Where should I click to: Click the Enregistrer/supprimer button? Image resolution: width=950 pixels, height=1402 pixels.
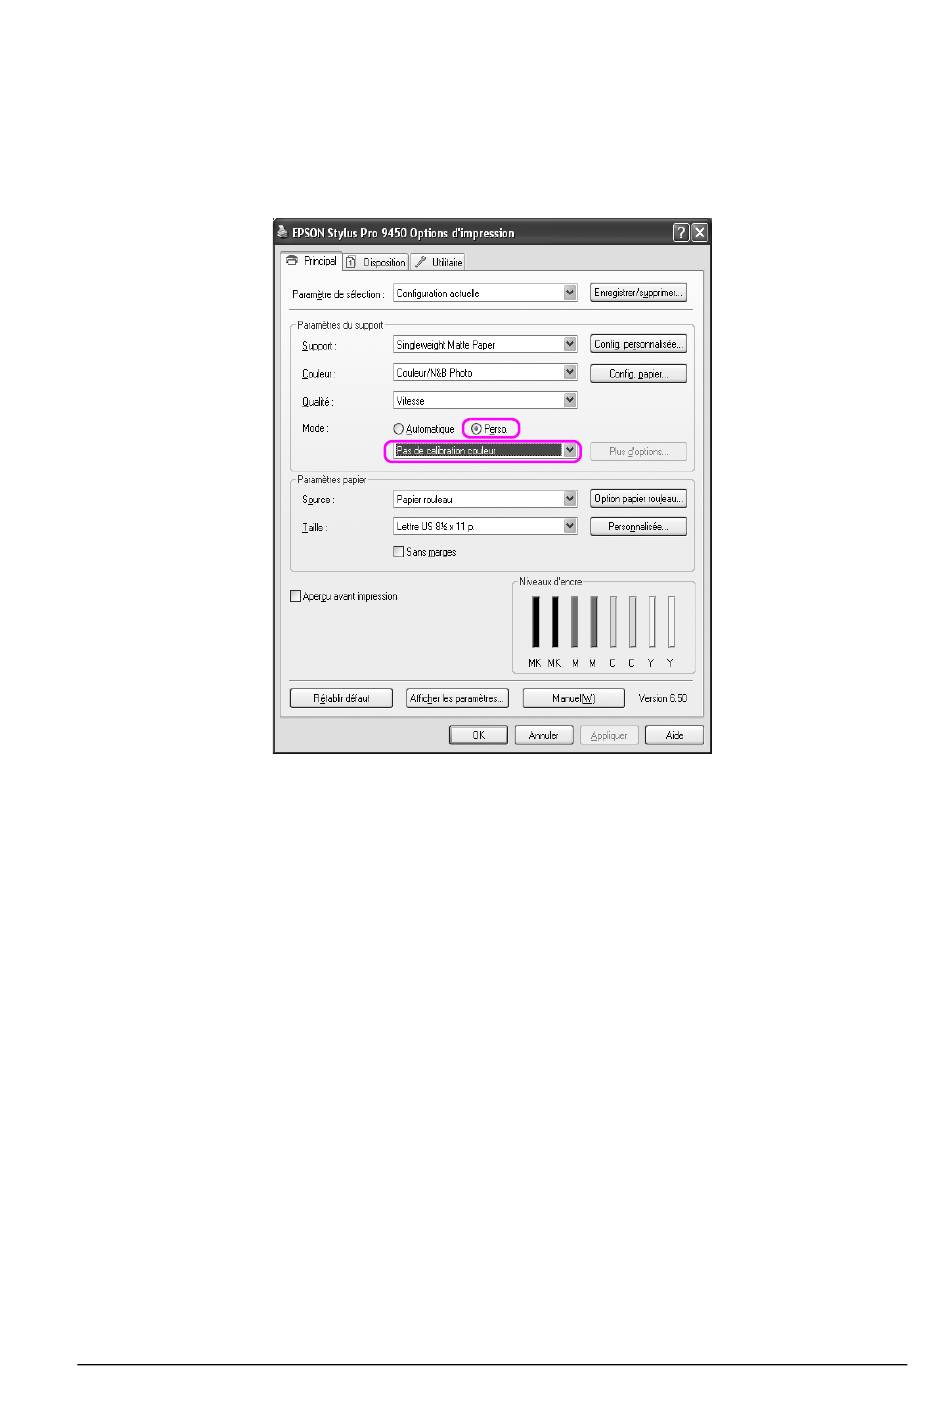tap(638, 293)
